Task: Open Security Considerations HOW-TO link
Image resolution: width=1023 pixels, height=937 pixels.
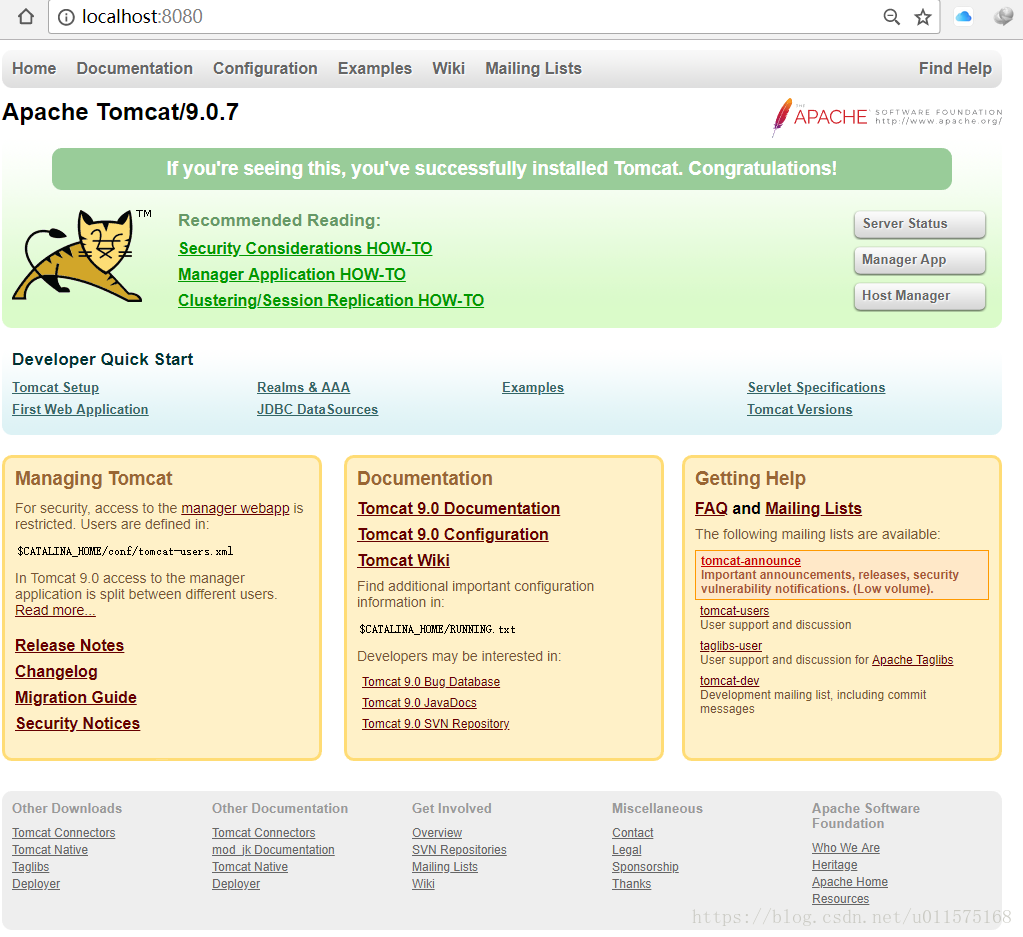Action: [x=305, y=249]
